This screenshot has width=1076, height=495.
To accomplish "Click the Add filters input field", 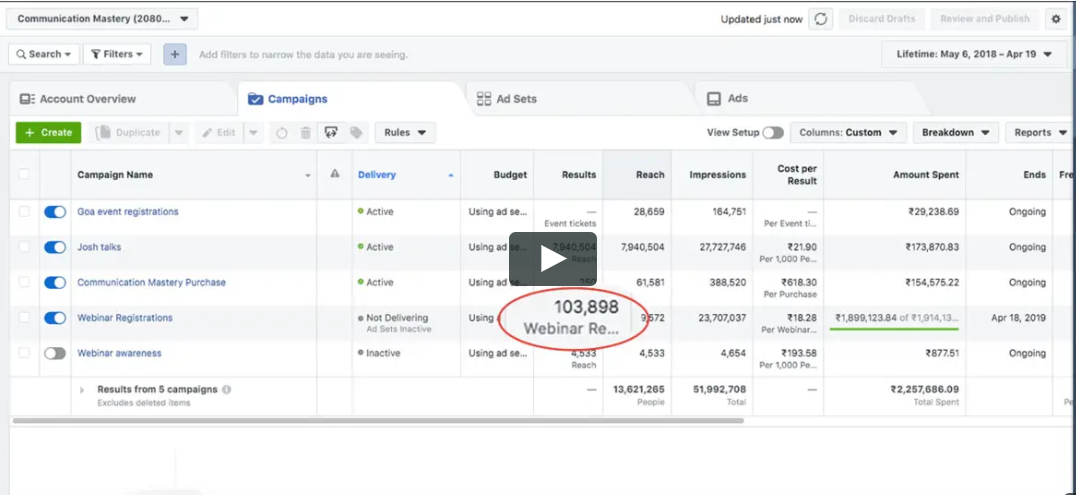I will coord(303,54).
